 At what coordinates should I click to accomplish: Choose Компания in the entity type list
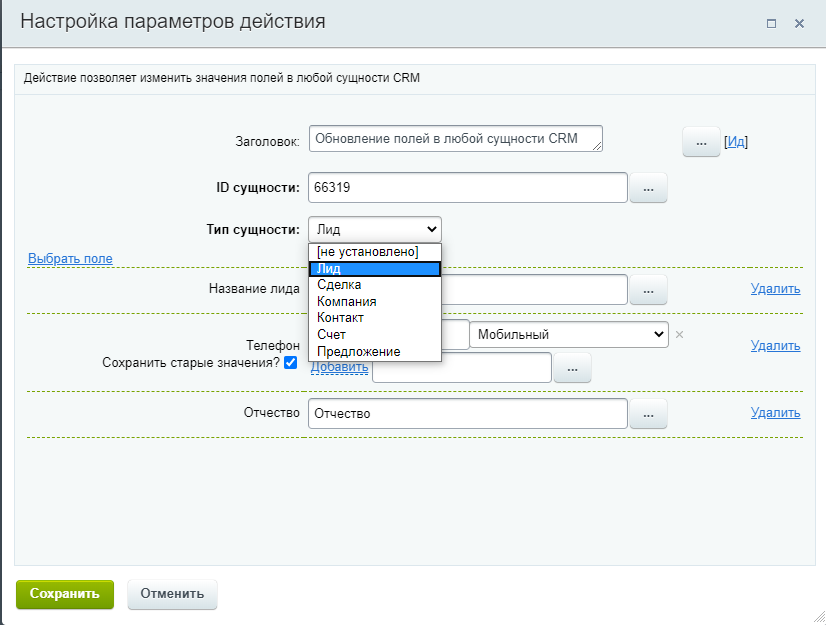tap(346, 301)
